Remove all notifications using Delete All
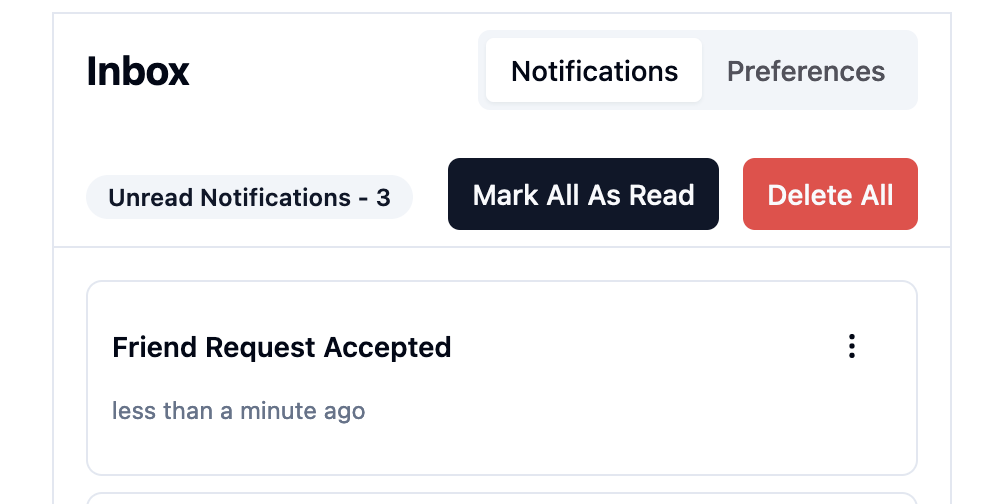This screenshot has height=504, width=996. (x=830, y=194)
